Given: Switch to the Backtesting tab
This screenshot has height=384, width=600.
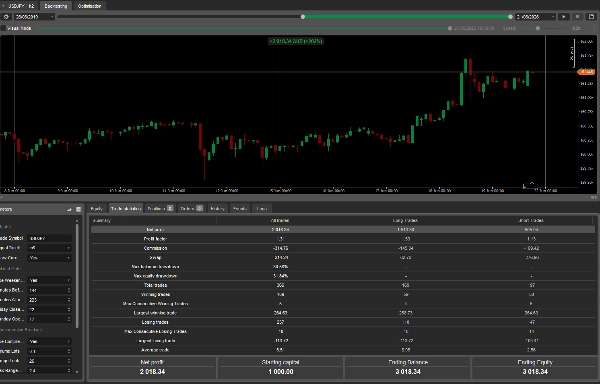Looking at the screenshot, I should coord(56,6).
